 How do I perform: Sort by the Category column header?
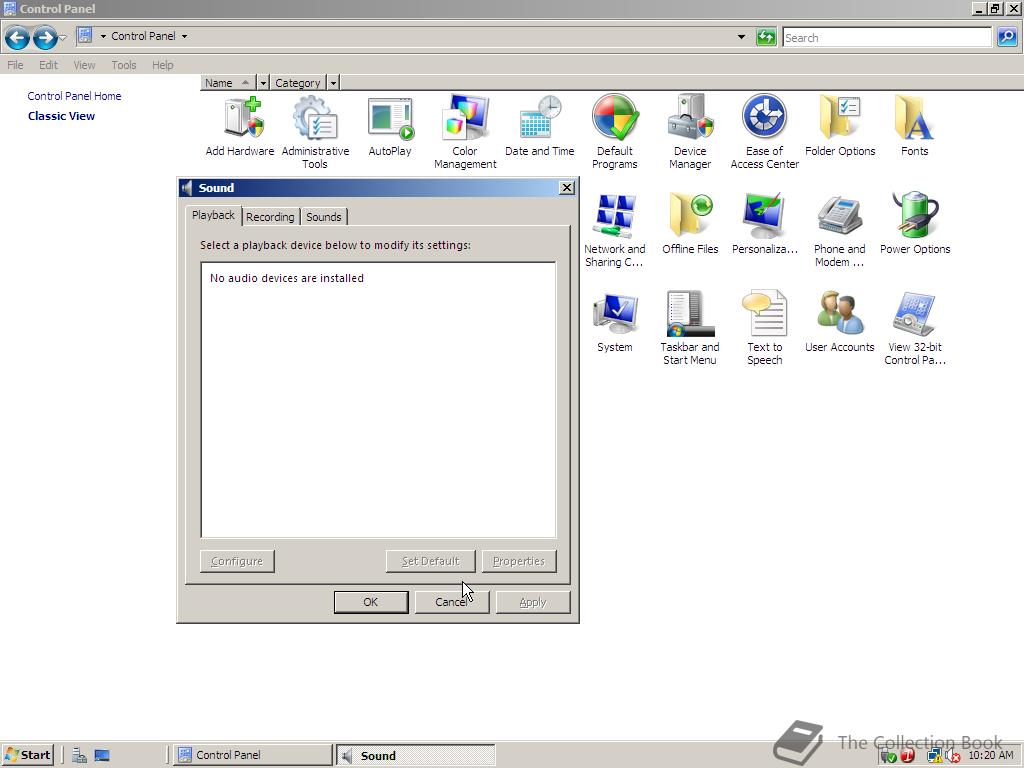[x=298, y=83]
